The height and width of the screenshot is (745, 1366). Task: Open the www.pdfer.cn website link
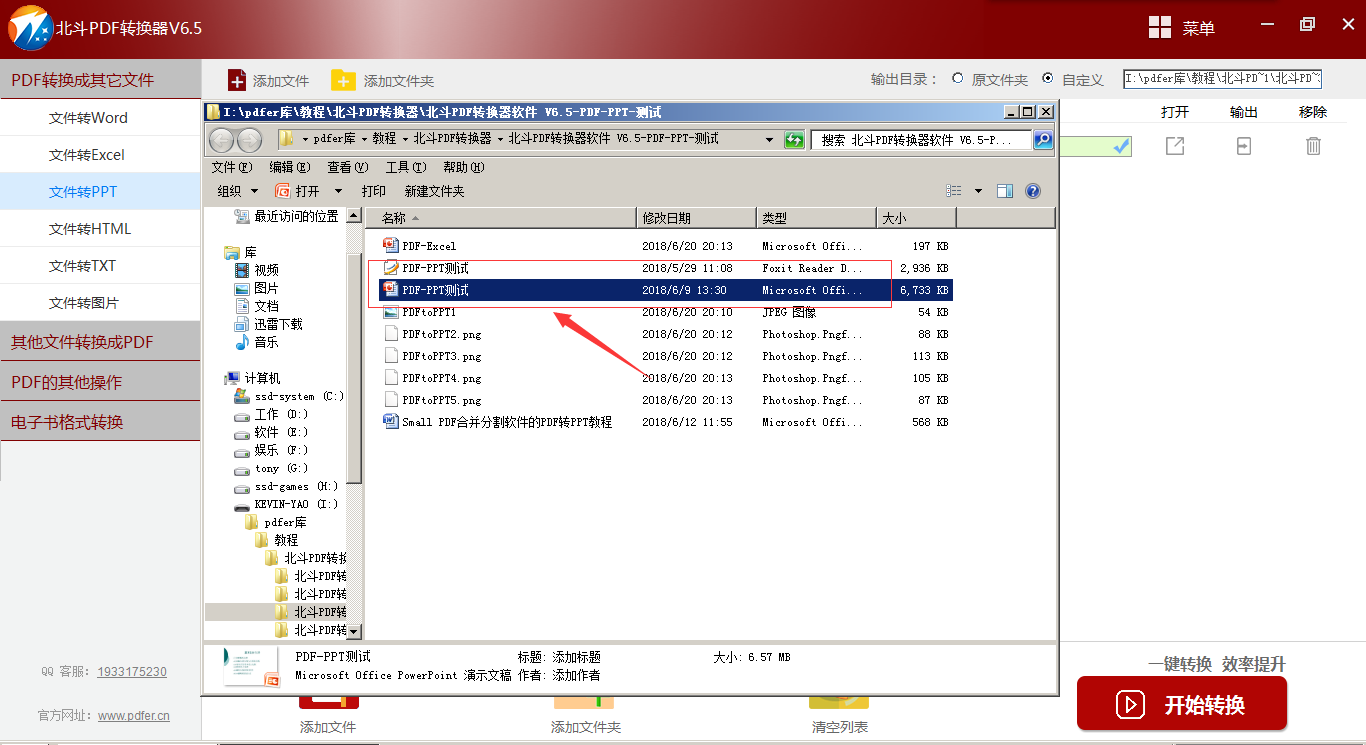click(x=134, y=716)
